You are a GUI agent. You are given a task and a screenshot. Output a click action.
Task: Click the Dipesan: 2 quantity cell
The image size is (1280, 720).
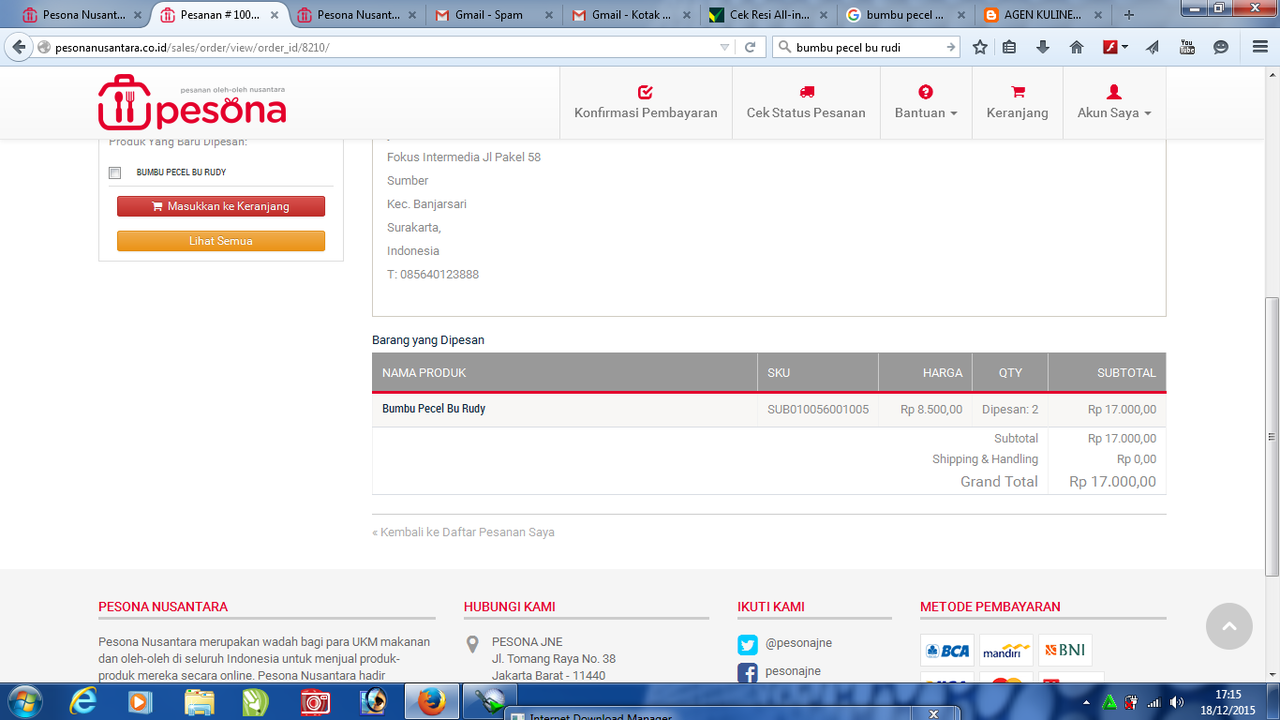(x=1010, y=409)
